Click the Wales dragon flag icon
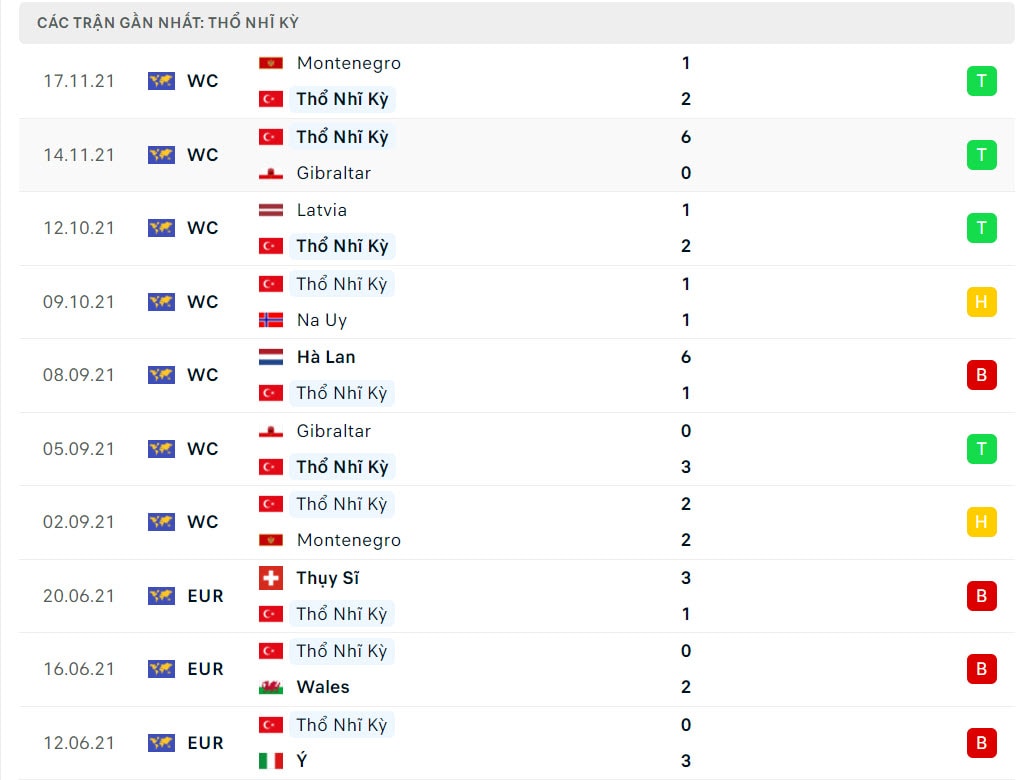Screen dimensions: 1033x780 click(271, 687)
